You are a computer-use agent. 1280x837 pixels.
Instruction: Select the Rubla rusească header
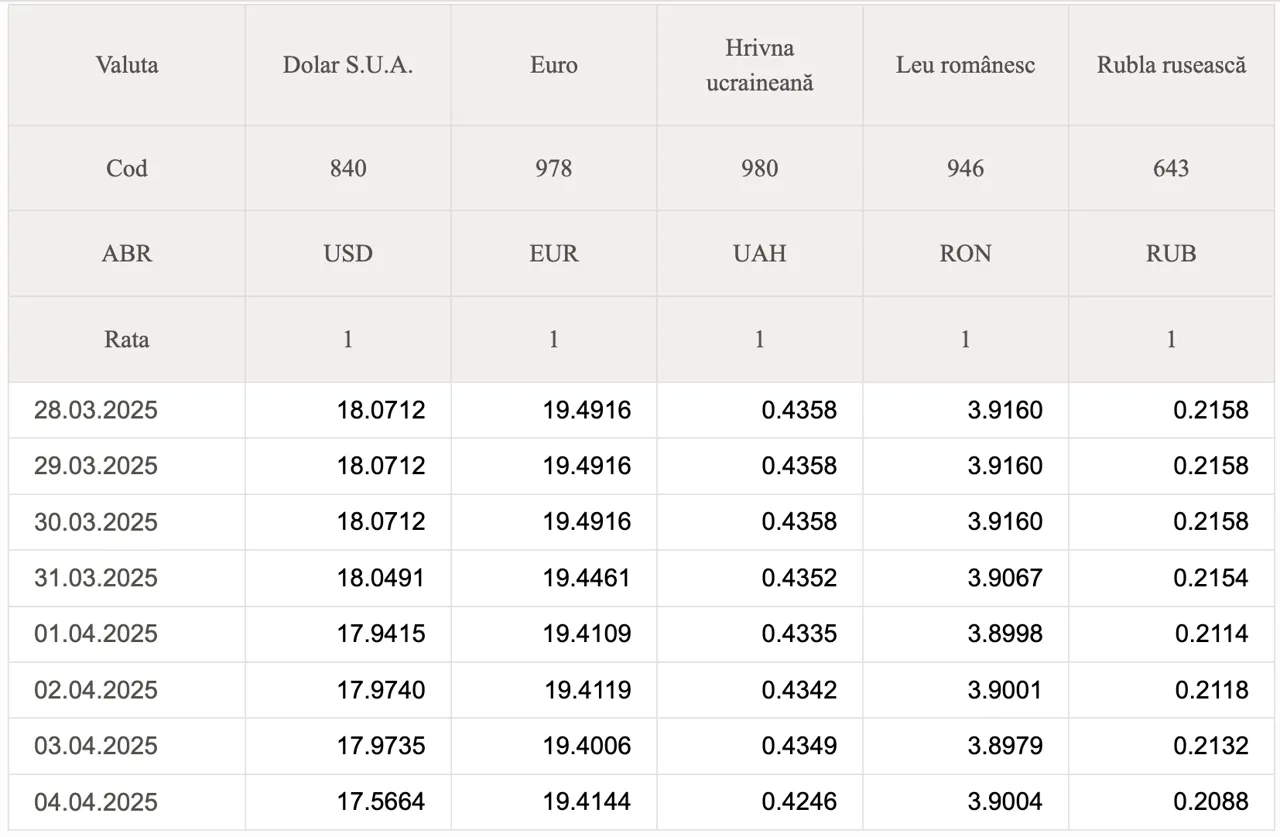pyautogui.click(x=1172, y=65)
